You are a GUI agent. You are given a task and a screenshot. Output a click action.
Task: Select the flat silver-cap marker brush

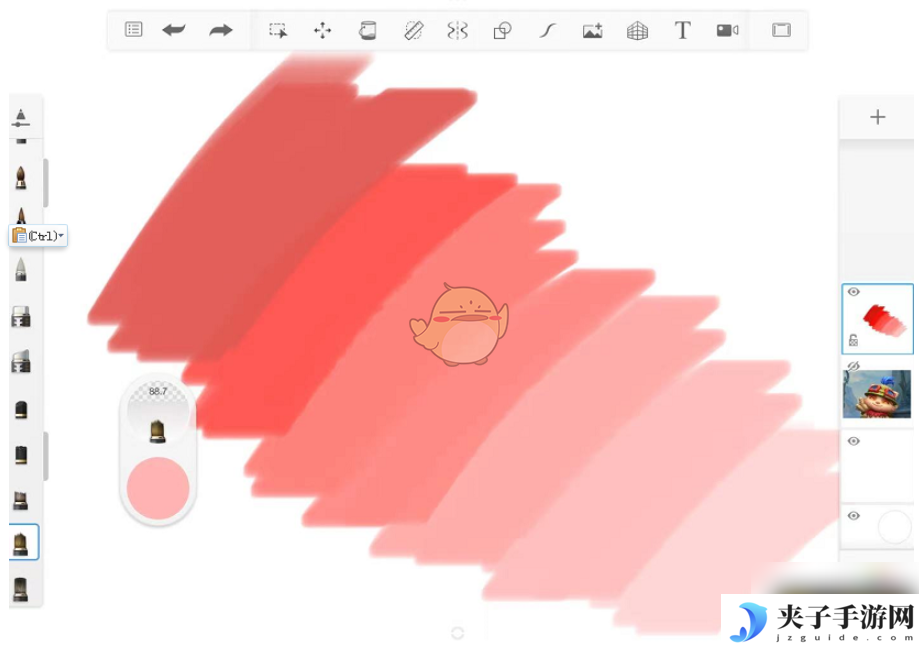point(21,317)
